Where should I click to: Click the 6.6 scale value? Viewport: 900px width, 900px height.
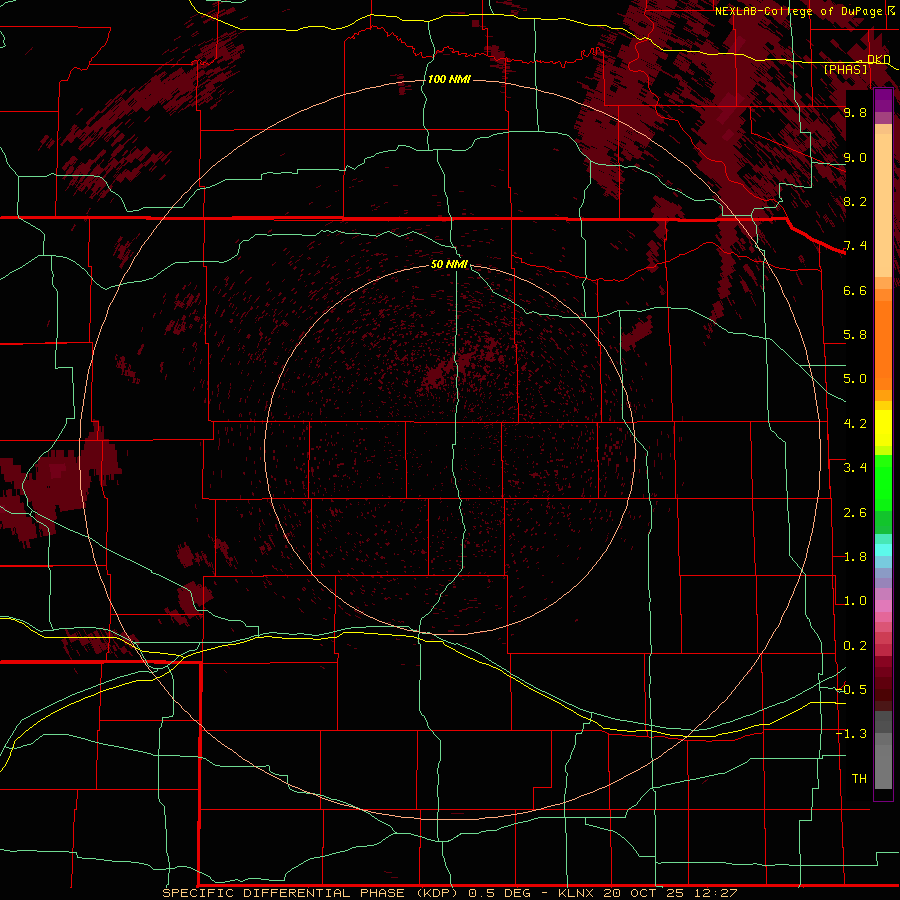(855, 291)
